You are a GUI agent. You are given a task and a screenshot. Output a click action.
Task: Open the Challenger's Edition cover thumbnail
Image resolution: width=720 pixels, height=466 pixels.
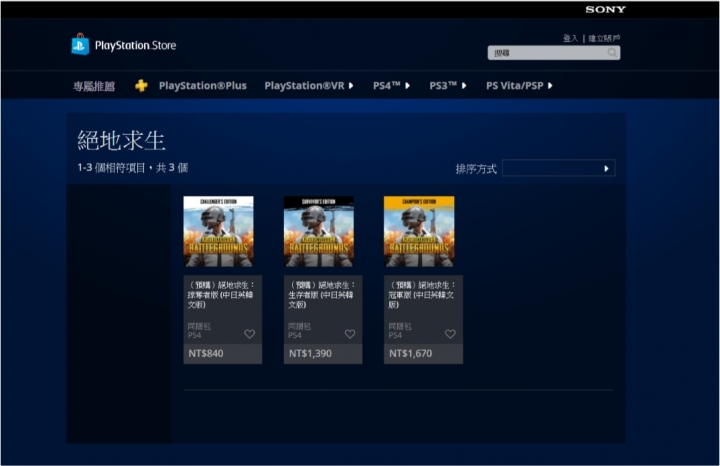[219, 231]
